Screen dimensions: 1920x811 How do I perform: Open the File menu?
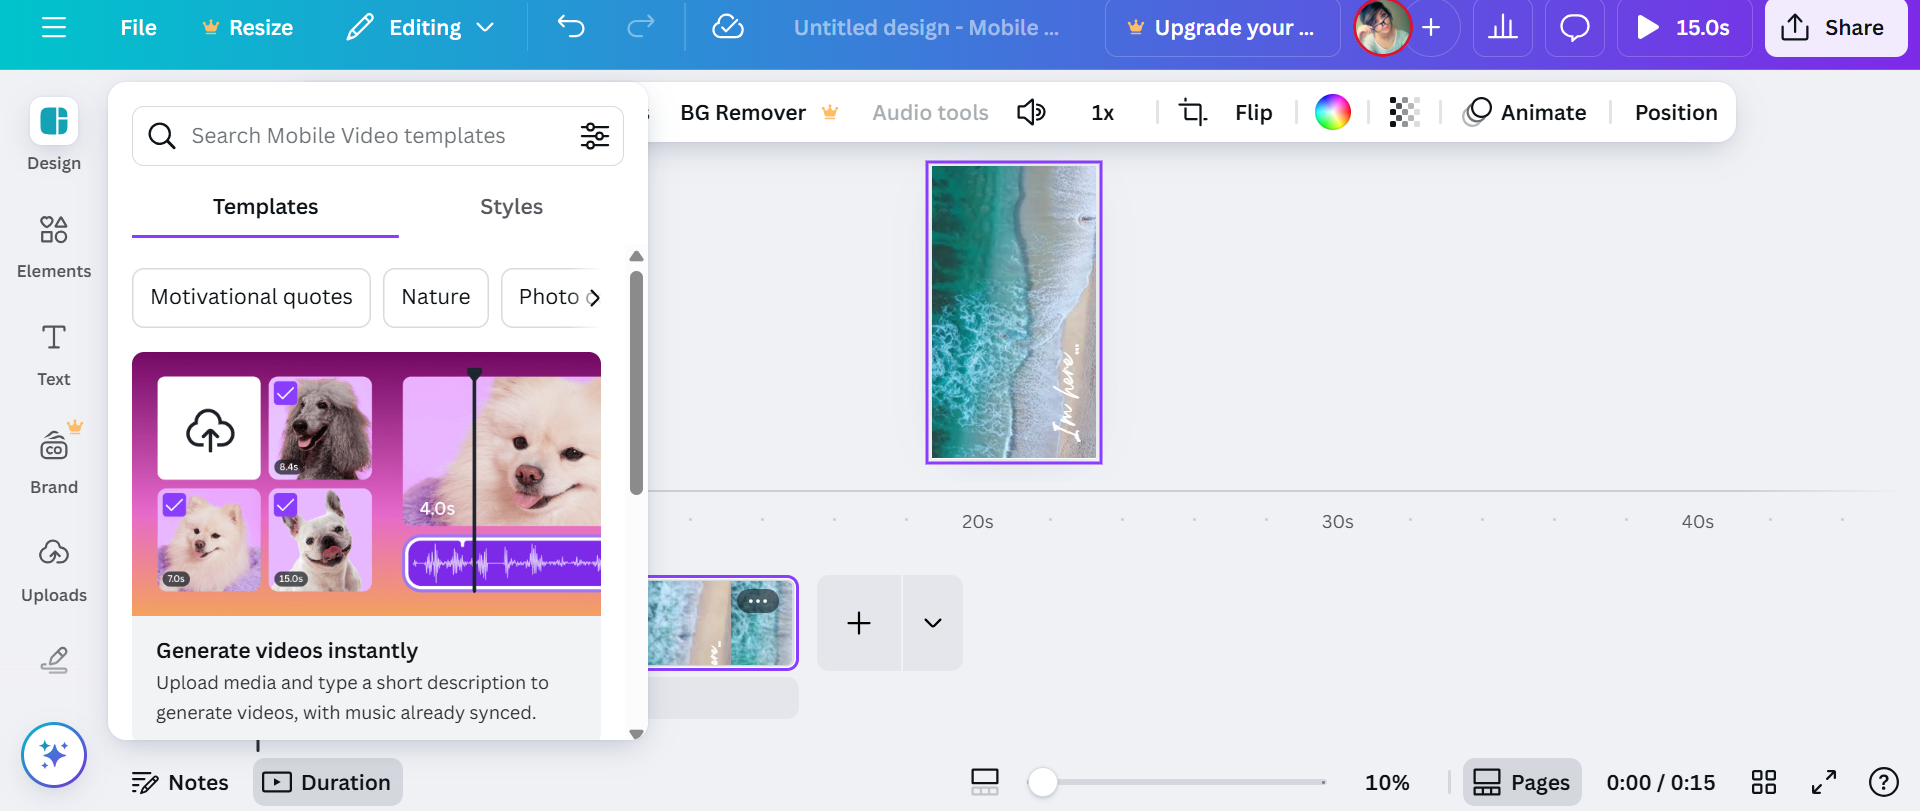point(138,27)
